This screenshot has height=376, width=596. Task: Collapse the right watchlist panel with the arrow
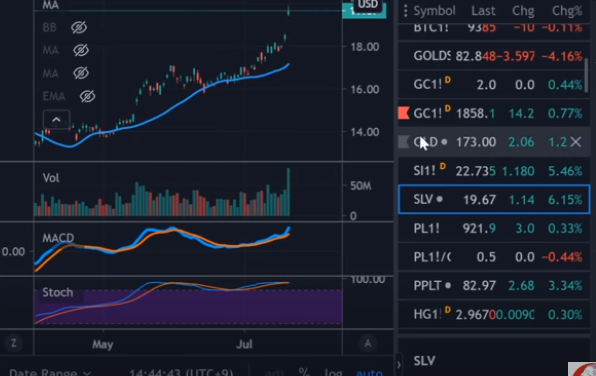click(x=398, y=365)
